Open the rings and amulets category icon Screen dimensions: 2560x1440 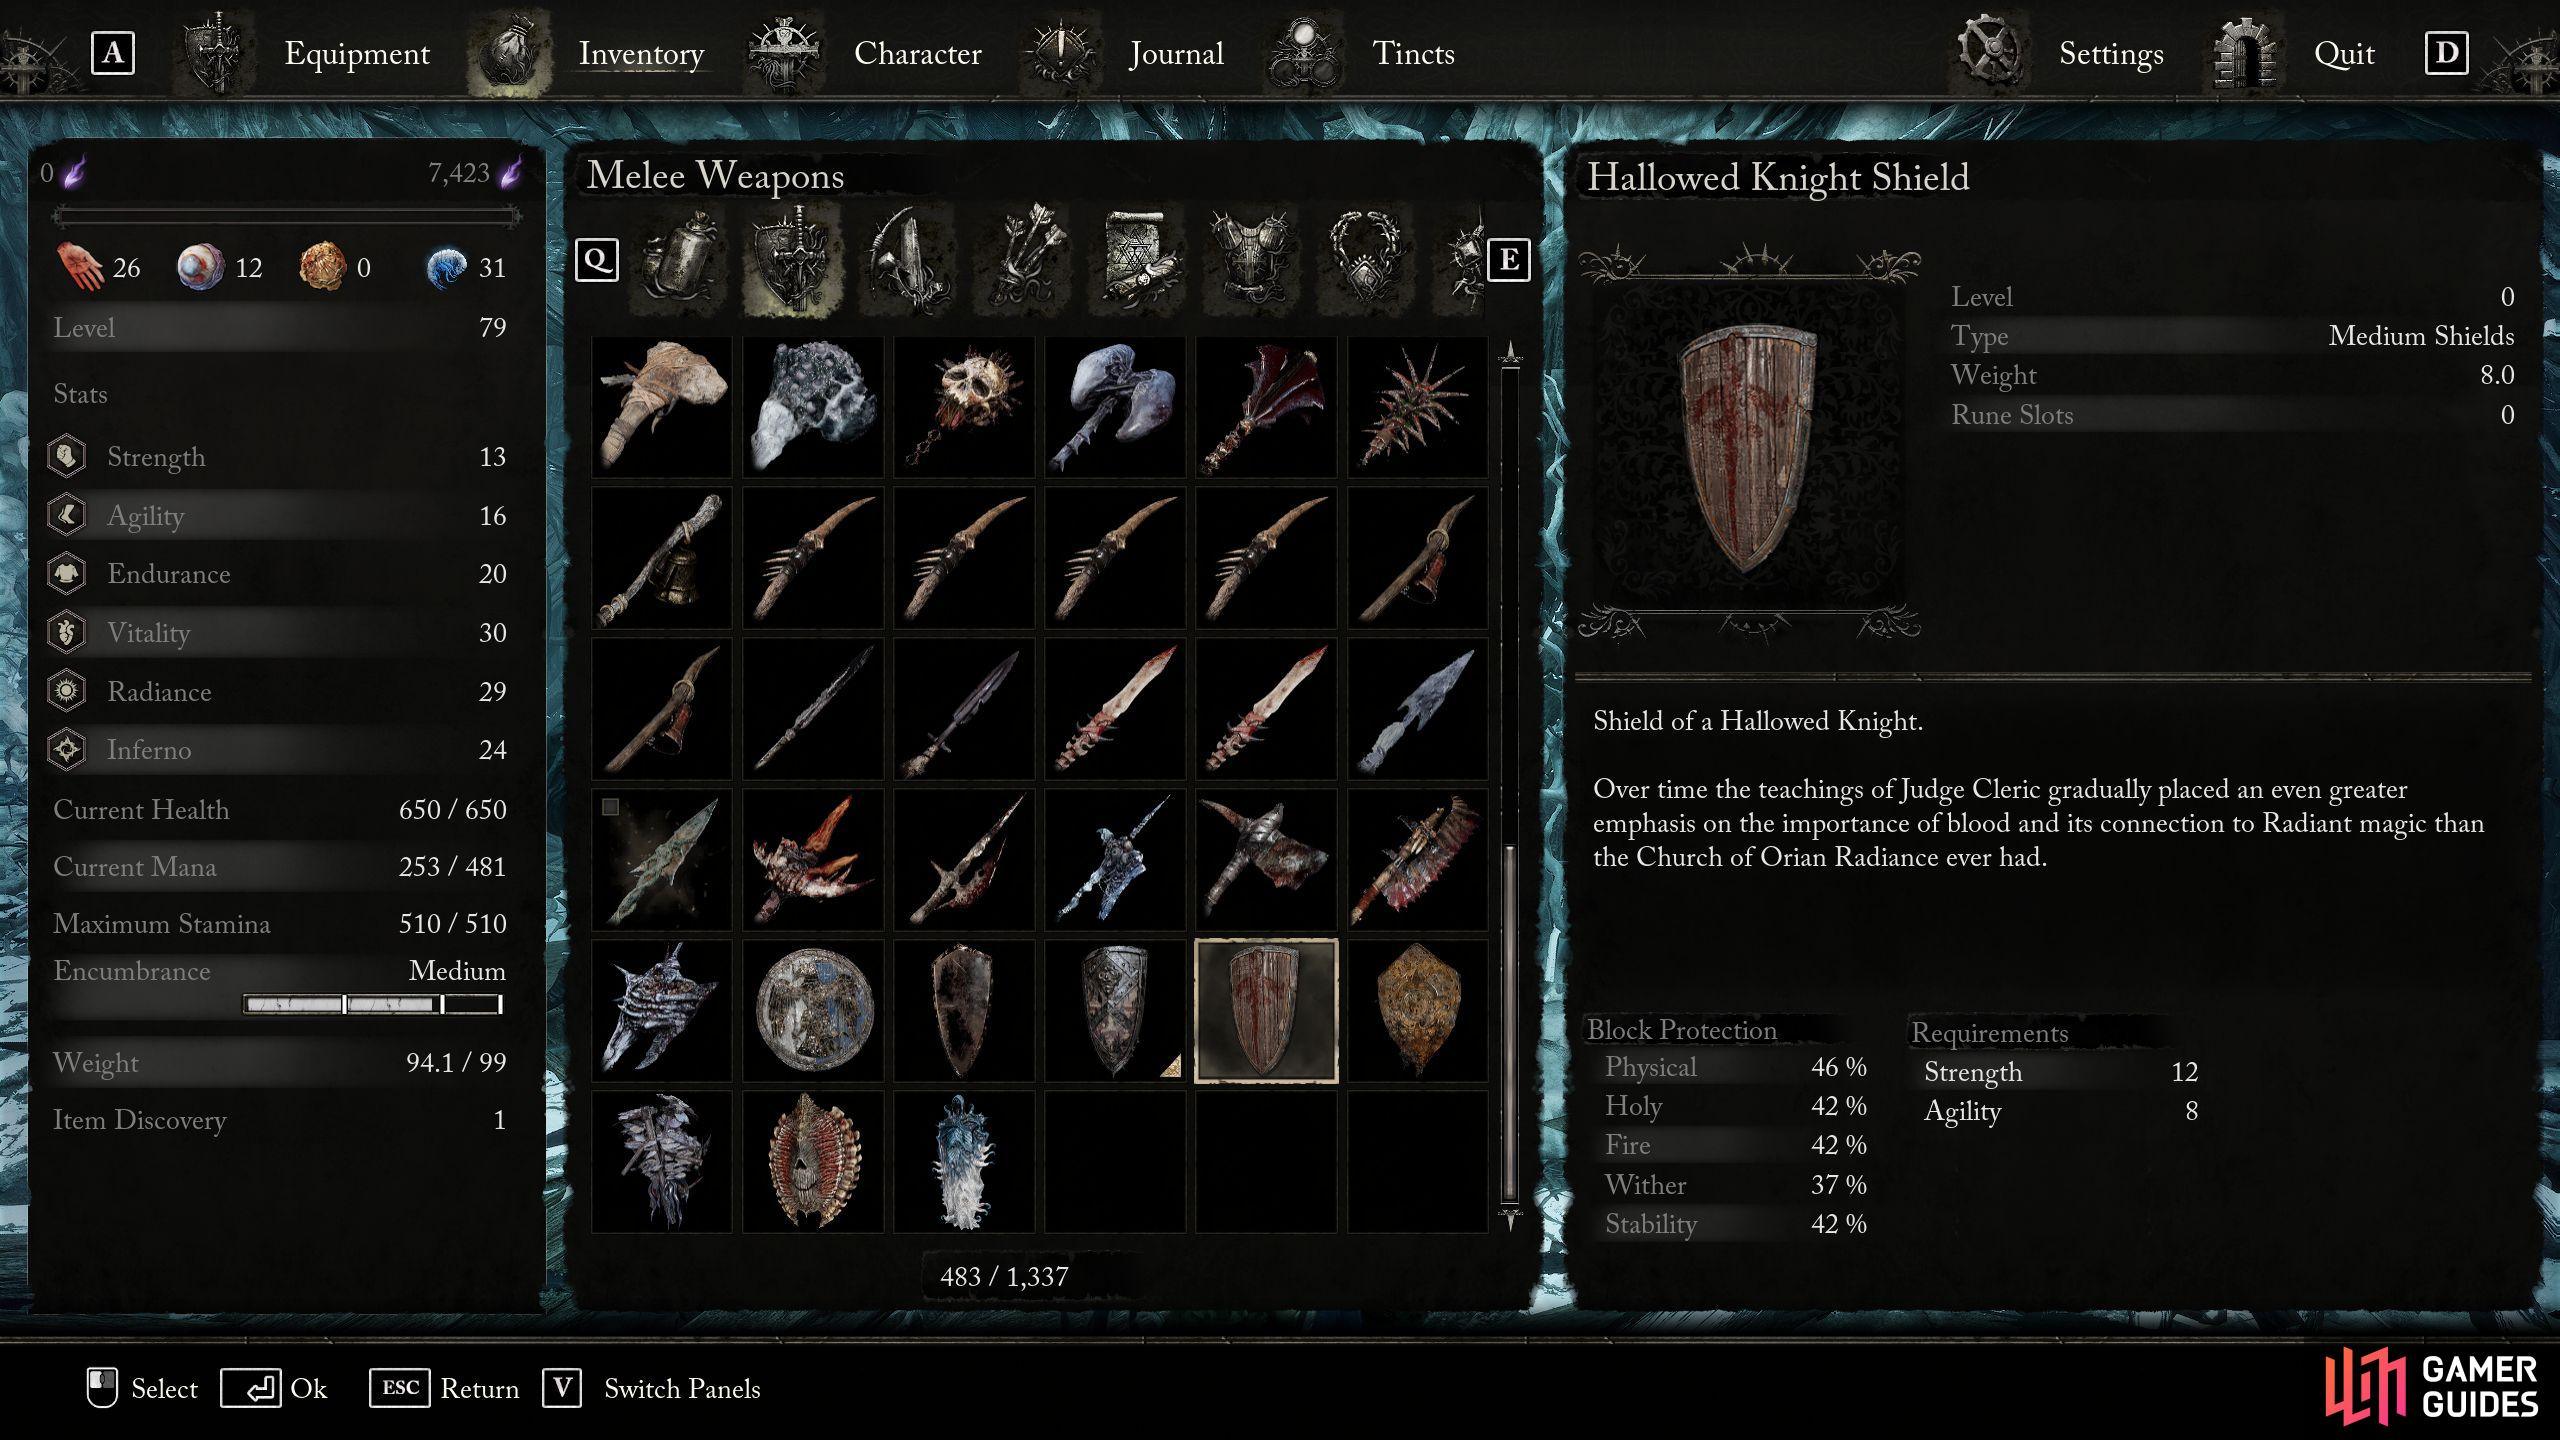[x=1366, y=260]
